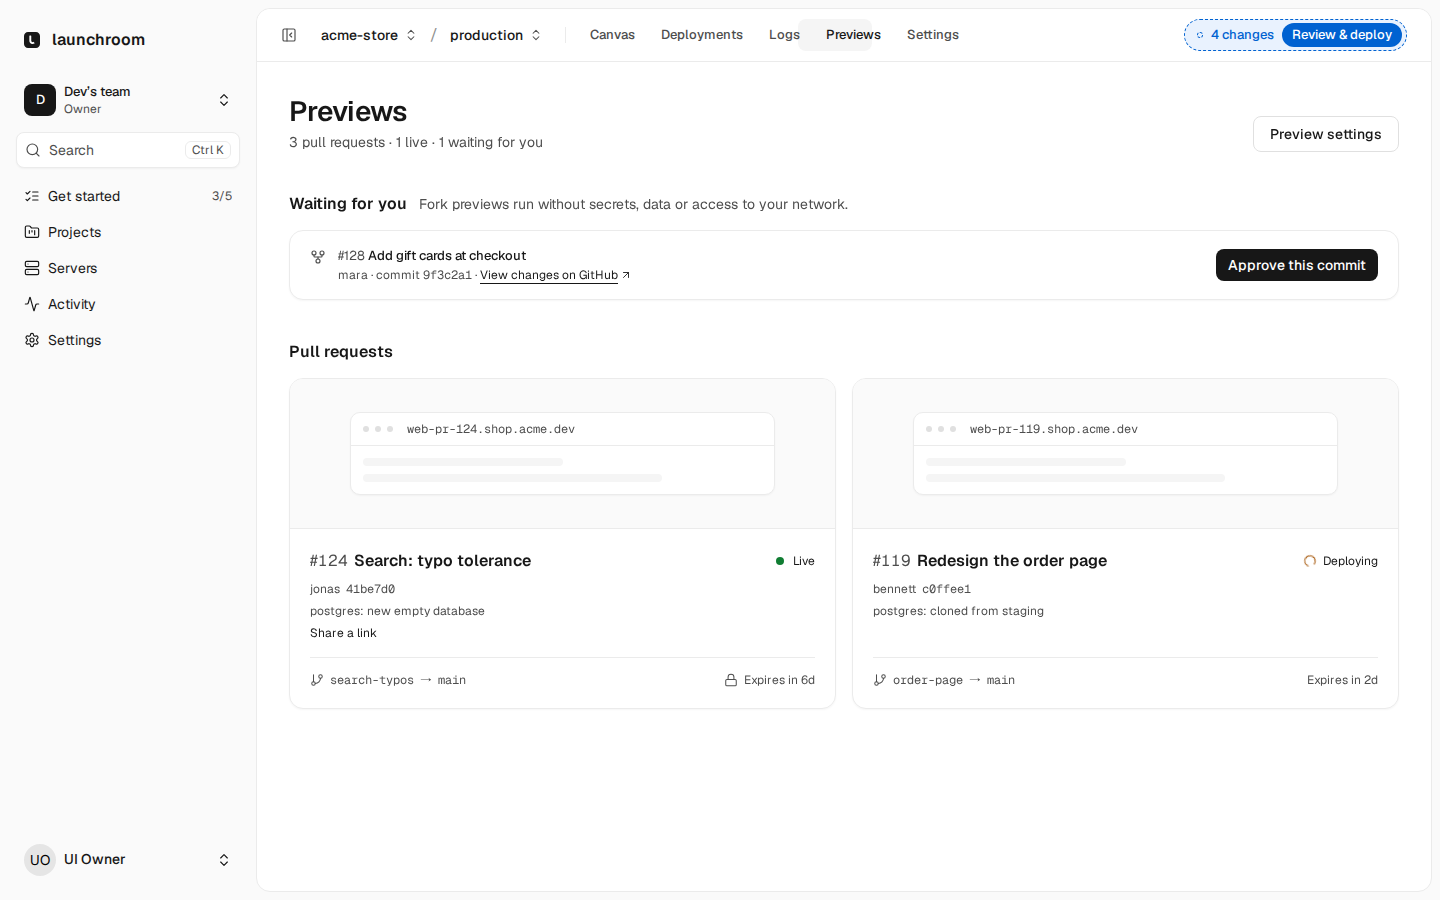The height and width of the screenshot is (900, 1440).
Task: Click the Servers sidebar icon
Action: pyautogui.click(x=32, y=268)
